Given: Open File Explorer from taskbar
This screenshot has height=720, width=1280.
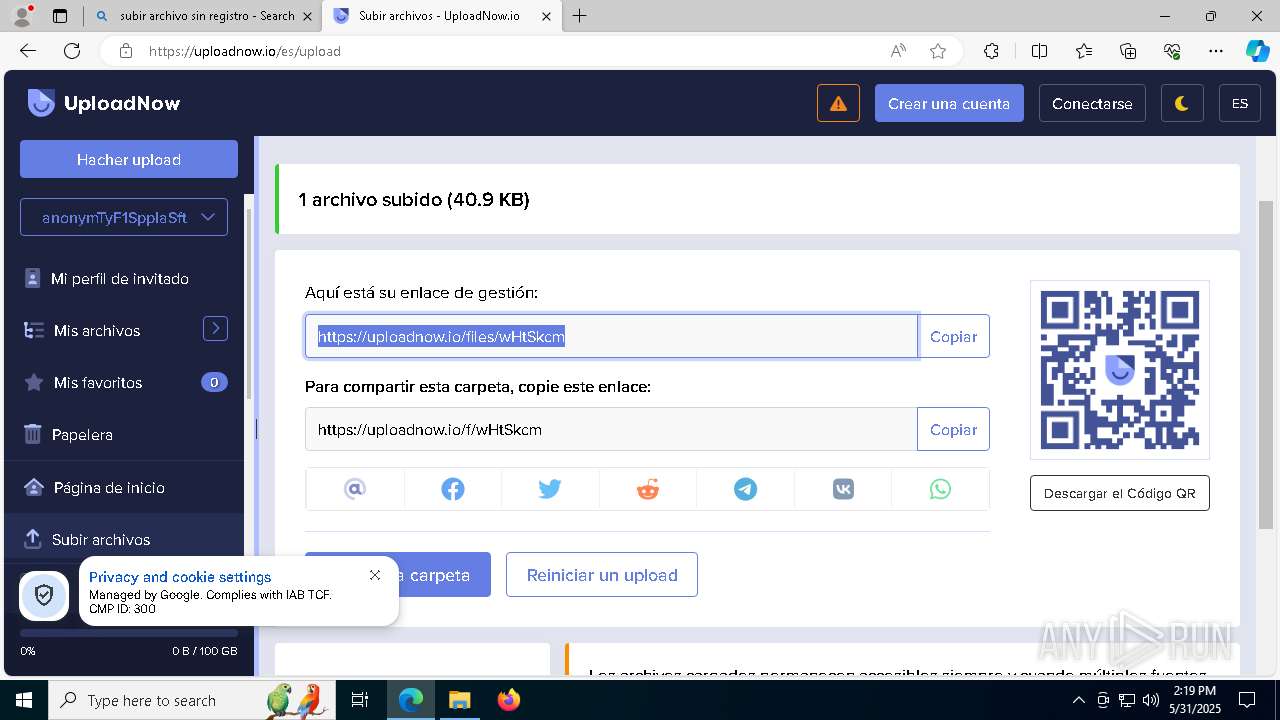Looking at the screenshot, I should point(459,700).
